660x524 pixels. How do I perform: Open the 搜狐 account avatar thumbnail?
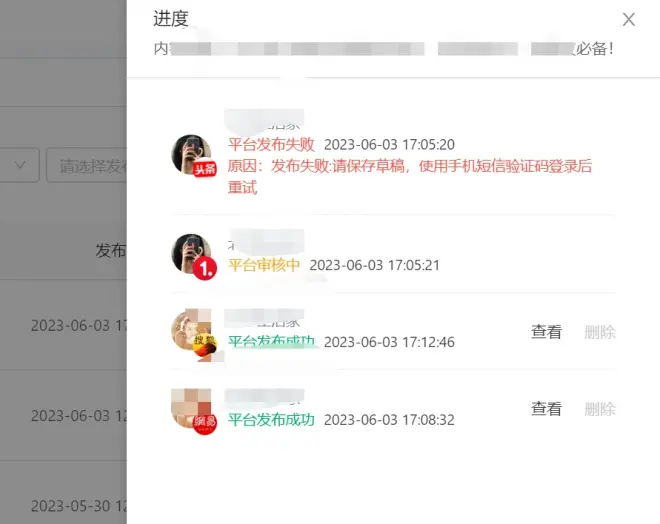click(192, 330)
